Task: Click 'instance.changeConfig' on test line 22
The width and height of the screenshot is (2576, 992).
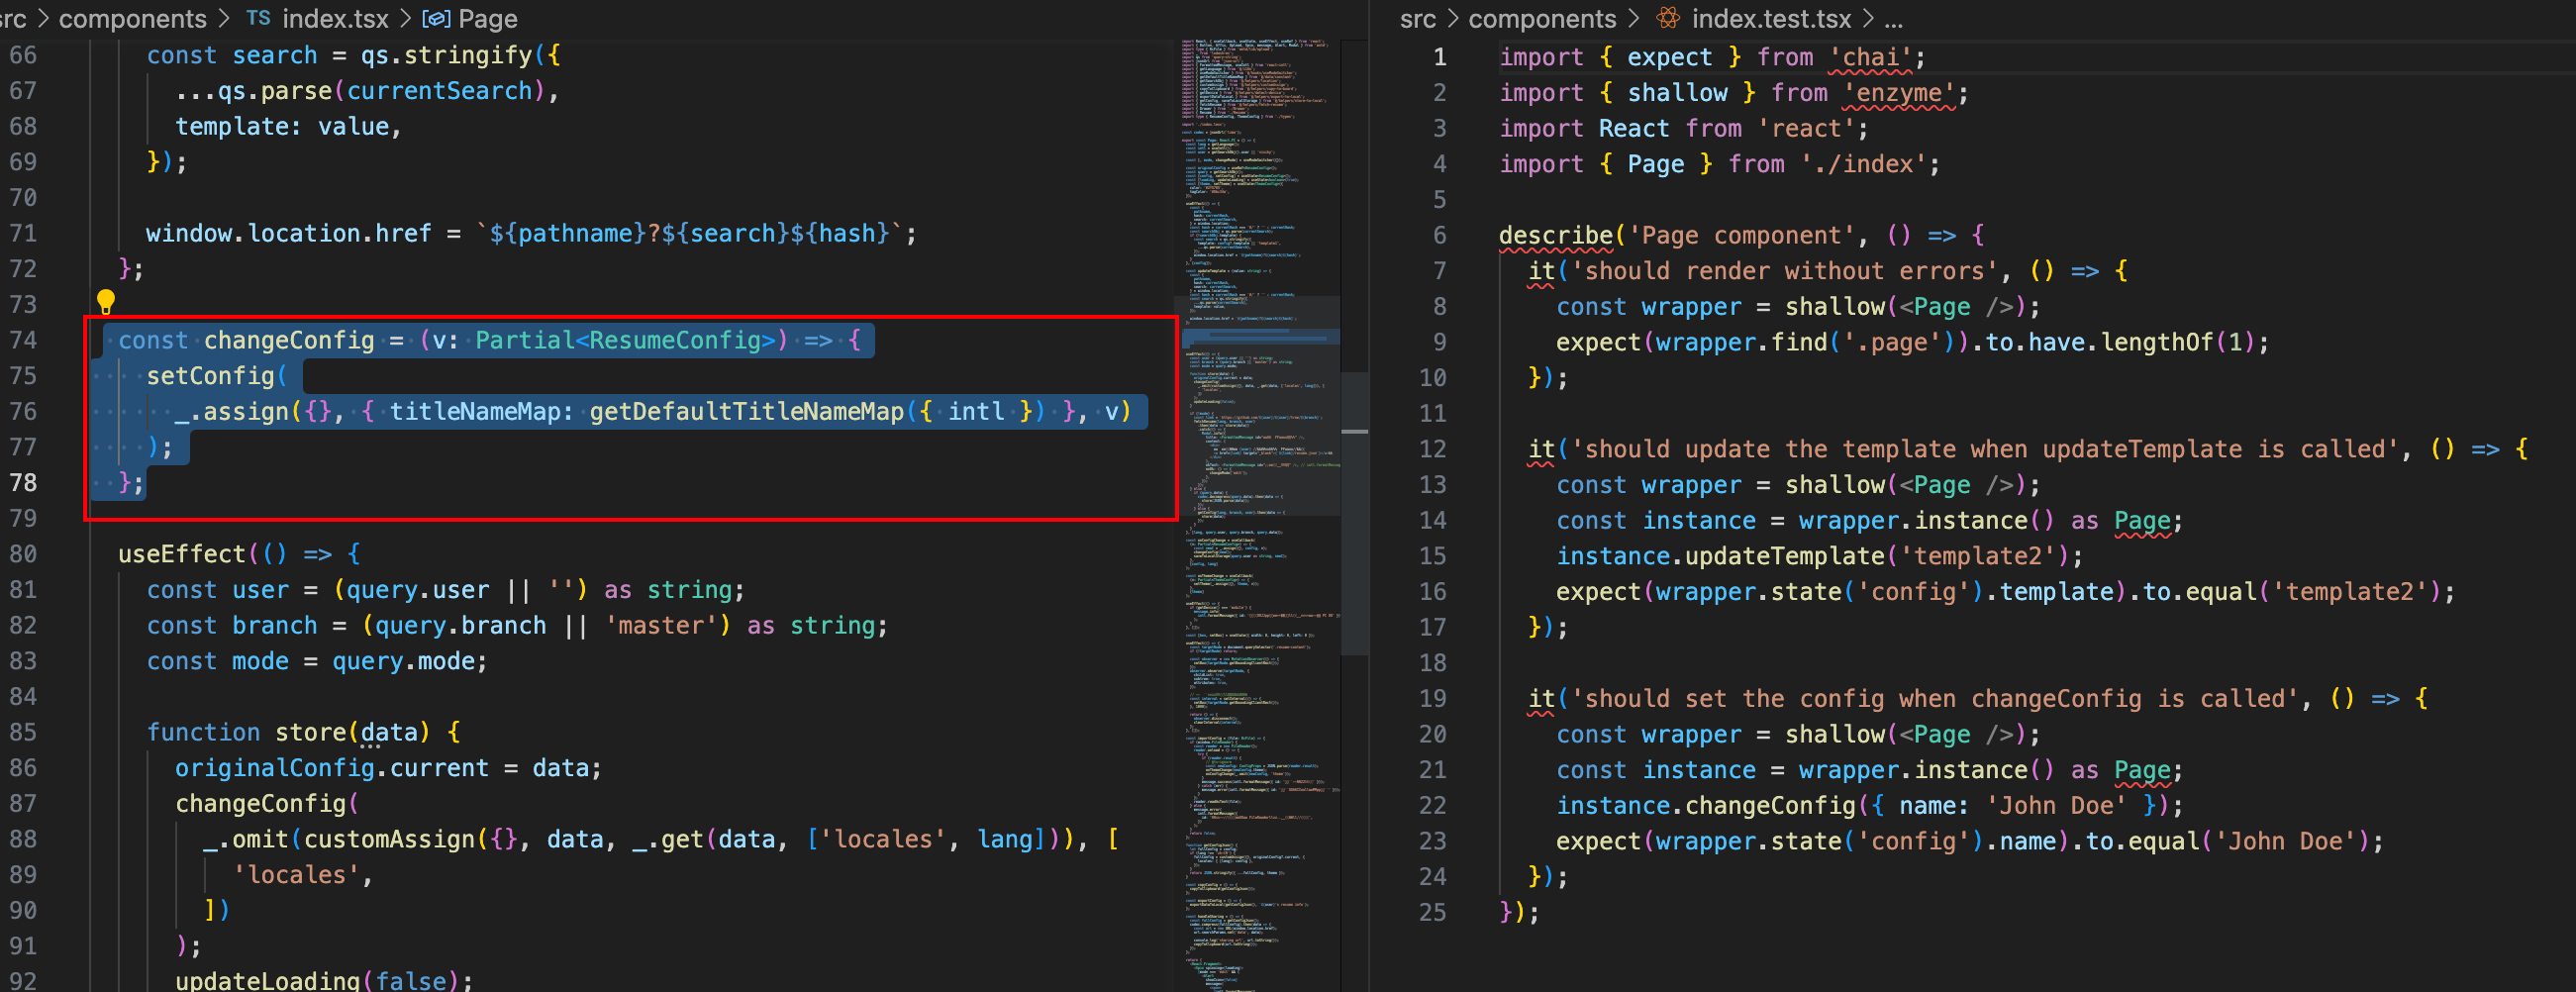Action: coord(1706,805)
